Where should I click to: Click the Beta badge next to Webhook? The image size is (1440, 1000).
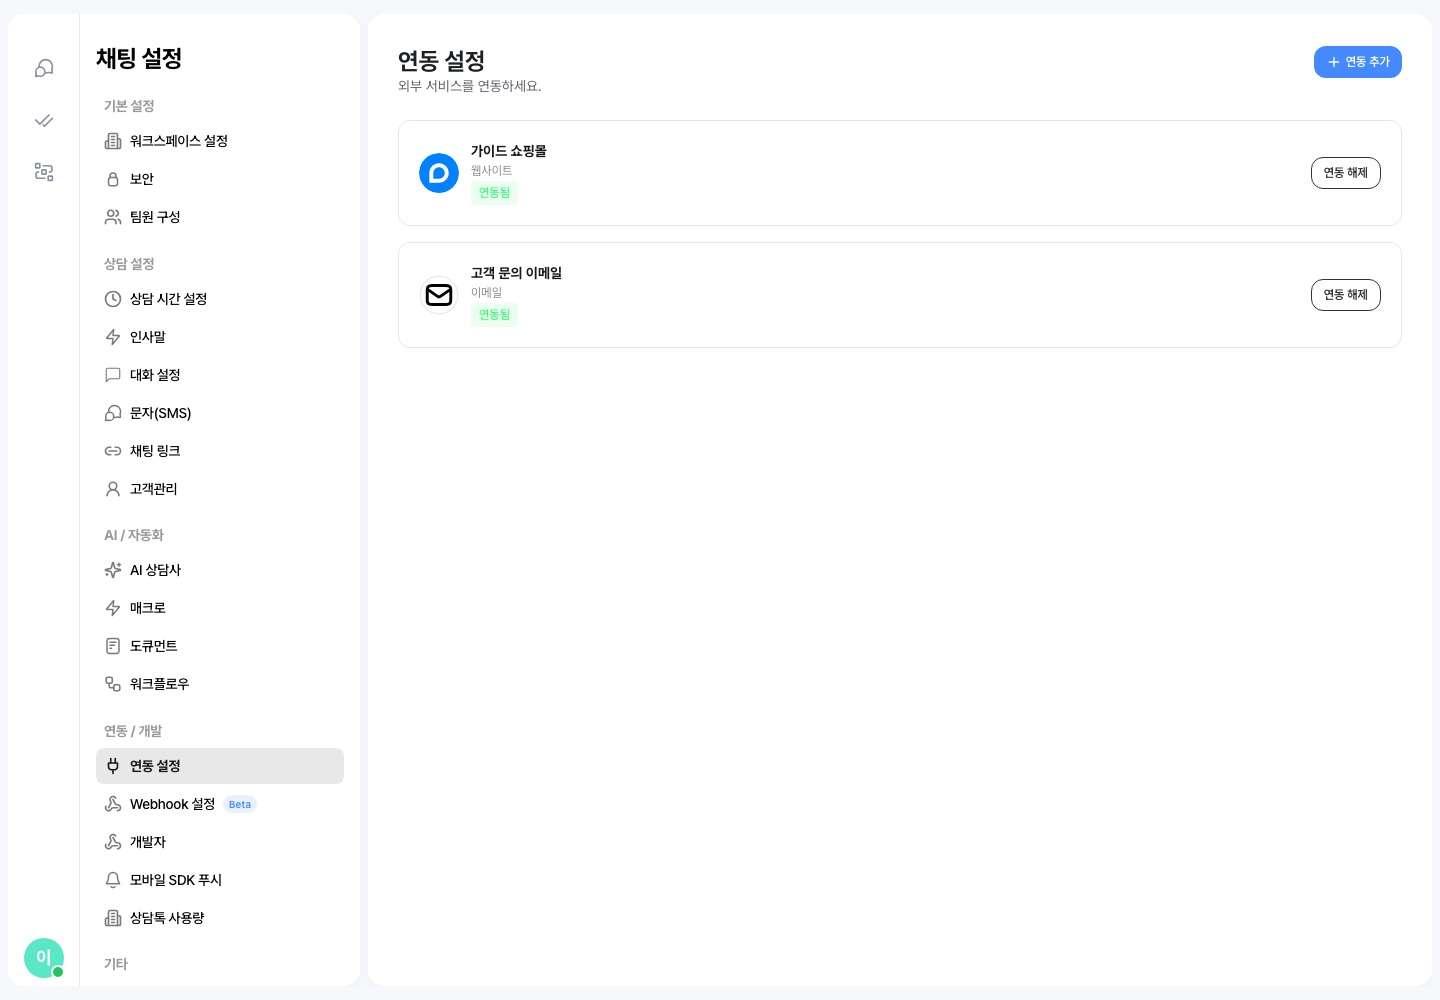[x=240, y=804]
